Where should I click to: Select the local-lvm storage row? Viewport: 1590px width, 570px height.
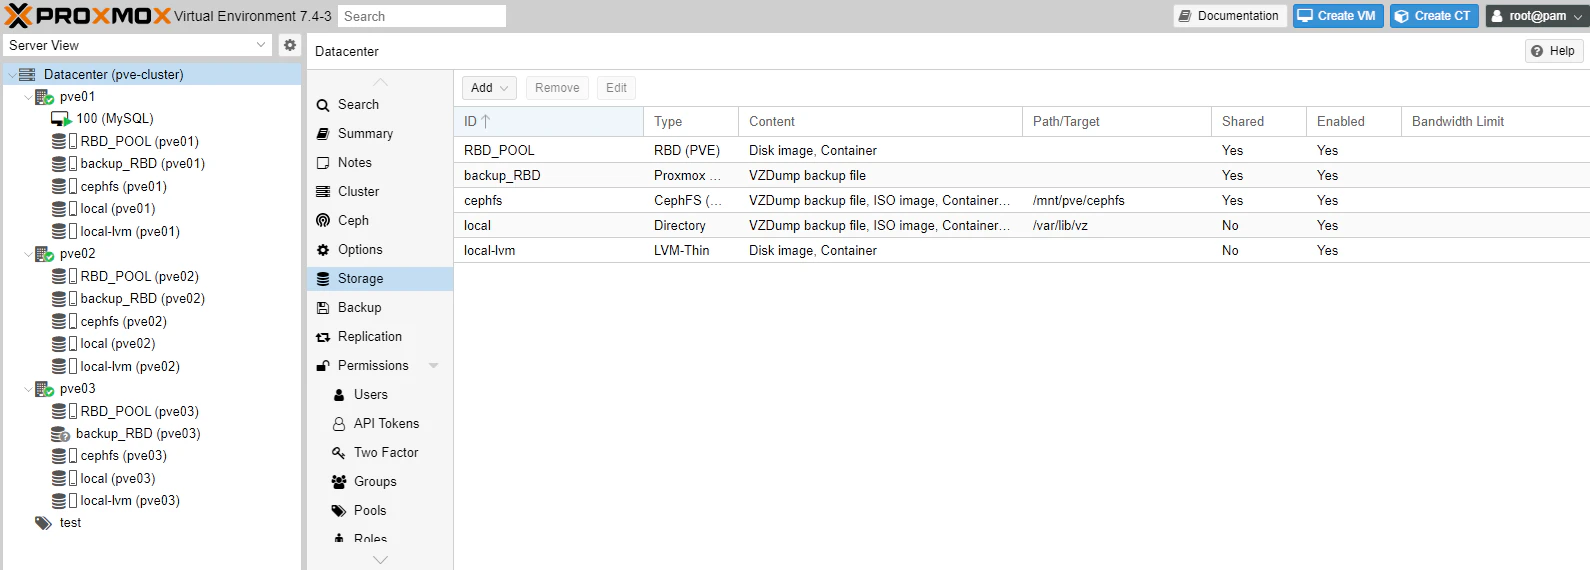tap(1022, 251)
